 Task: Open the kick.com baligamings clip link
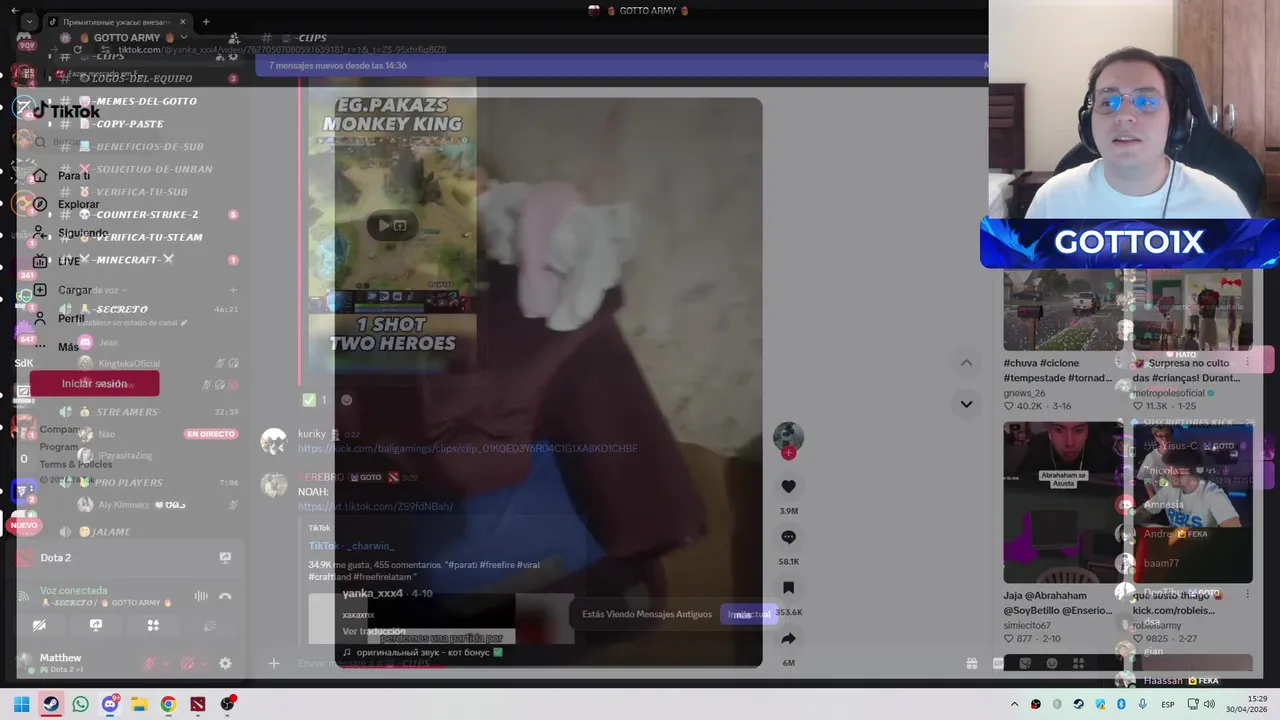point(468,449)
